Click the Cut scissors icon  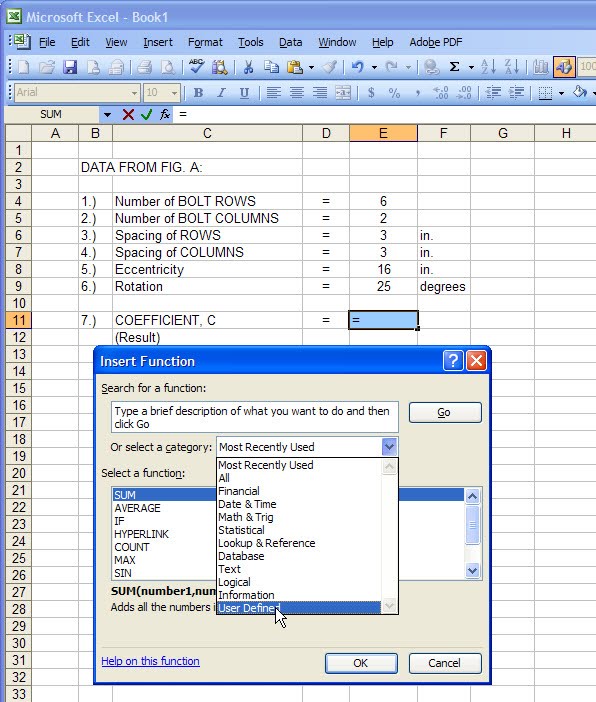click(x=248, y=67)
